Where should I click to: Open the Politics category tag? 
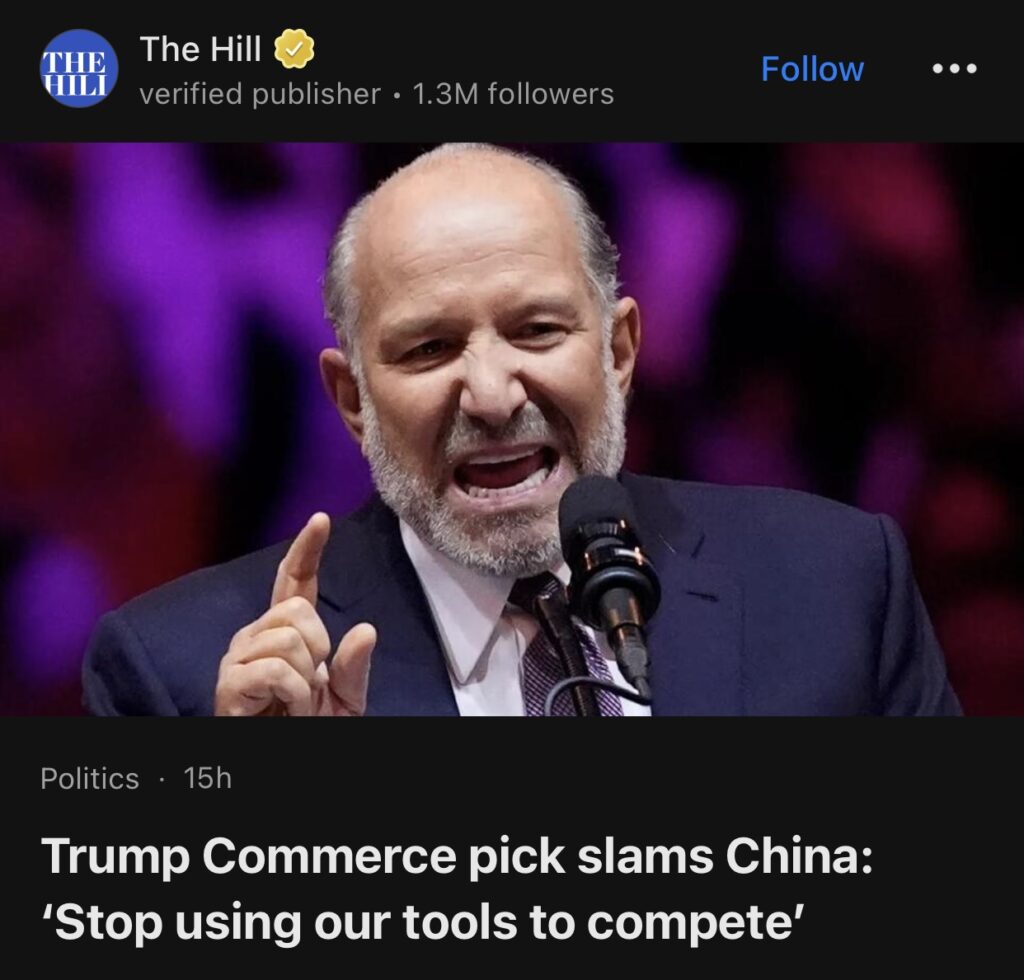[89, 778]
